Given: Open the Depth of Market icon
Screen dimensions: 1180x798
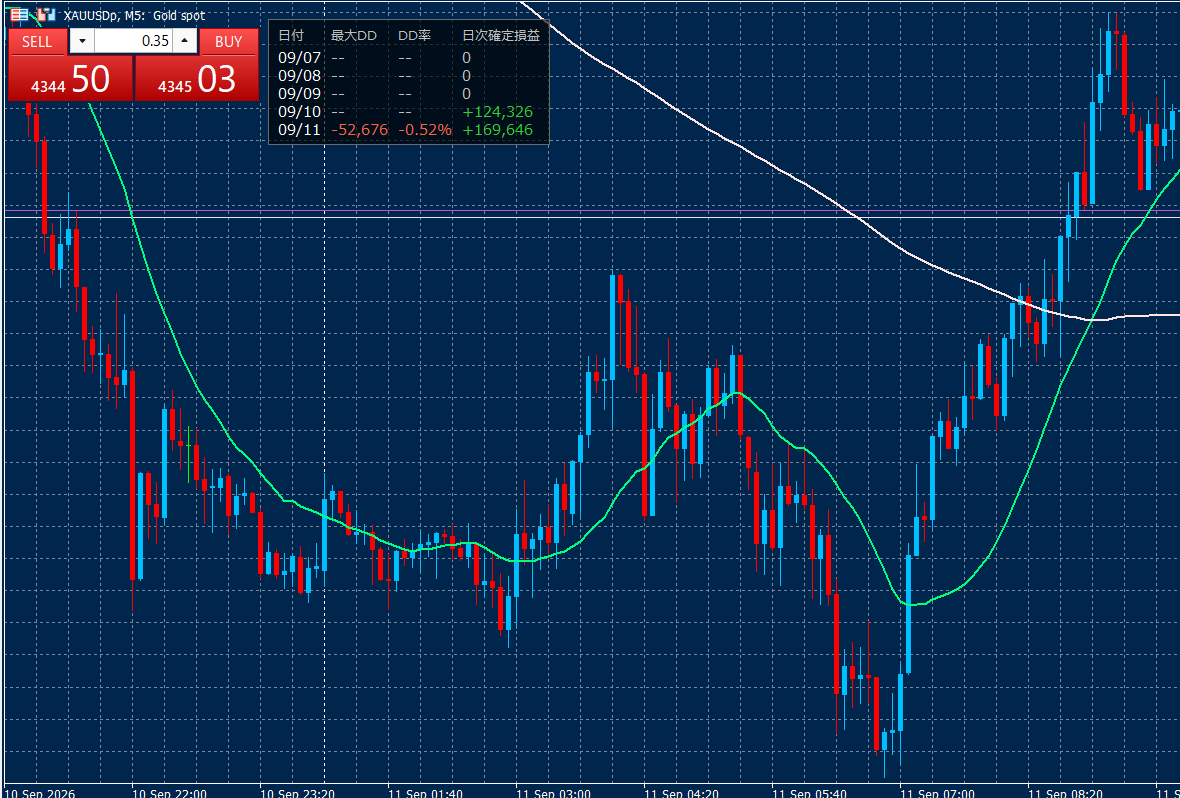Looking at the screenshot, I should tap(47, 15).
